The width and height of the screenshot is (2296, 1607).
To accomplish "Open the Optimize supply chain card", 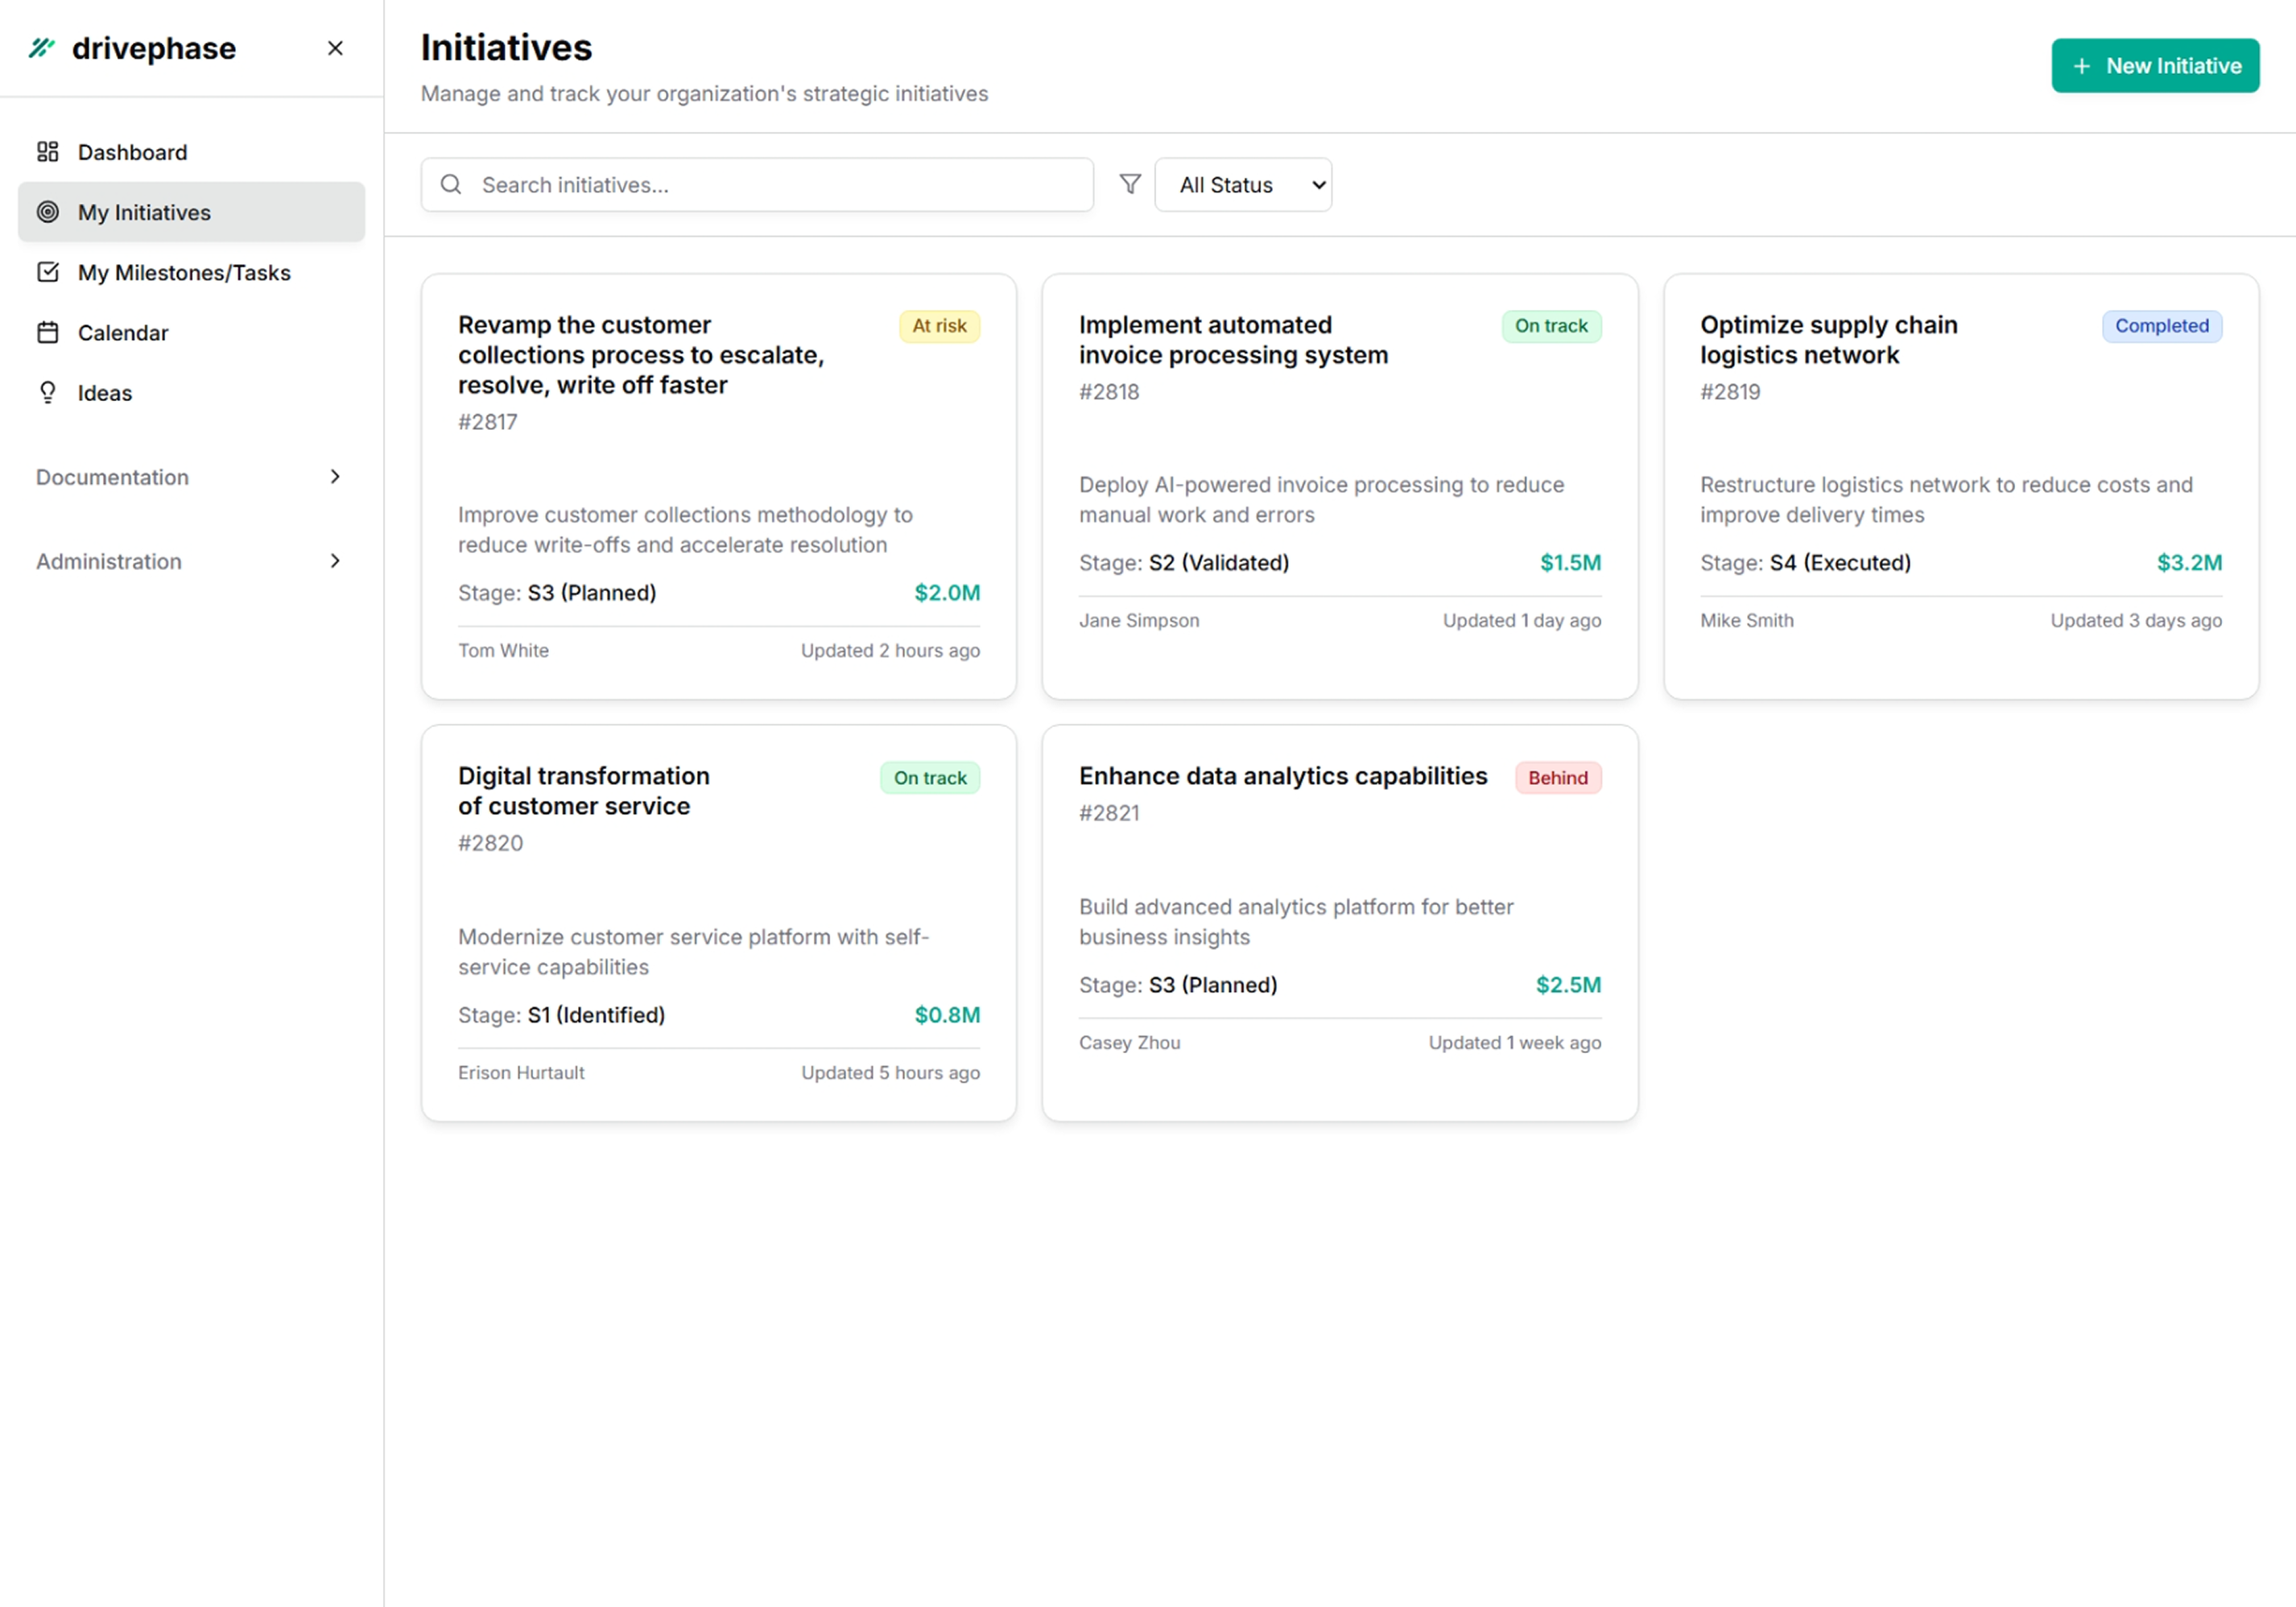I will pyautogui.click(x=1828, y=340).
